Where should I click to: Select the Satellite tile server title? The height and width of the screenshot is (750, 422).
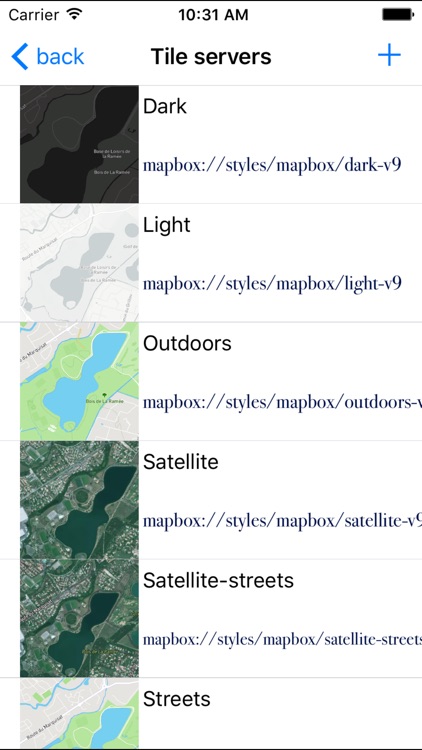click(181, 462)
